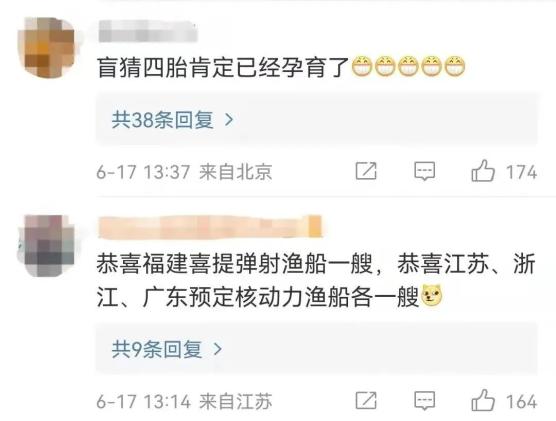Viewport: 556px width, 421px height.
Task: Open the first commenter's pixelated orange avatar
Action: [46, 47]
